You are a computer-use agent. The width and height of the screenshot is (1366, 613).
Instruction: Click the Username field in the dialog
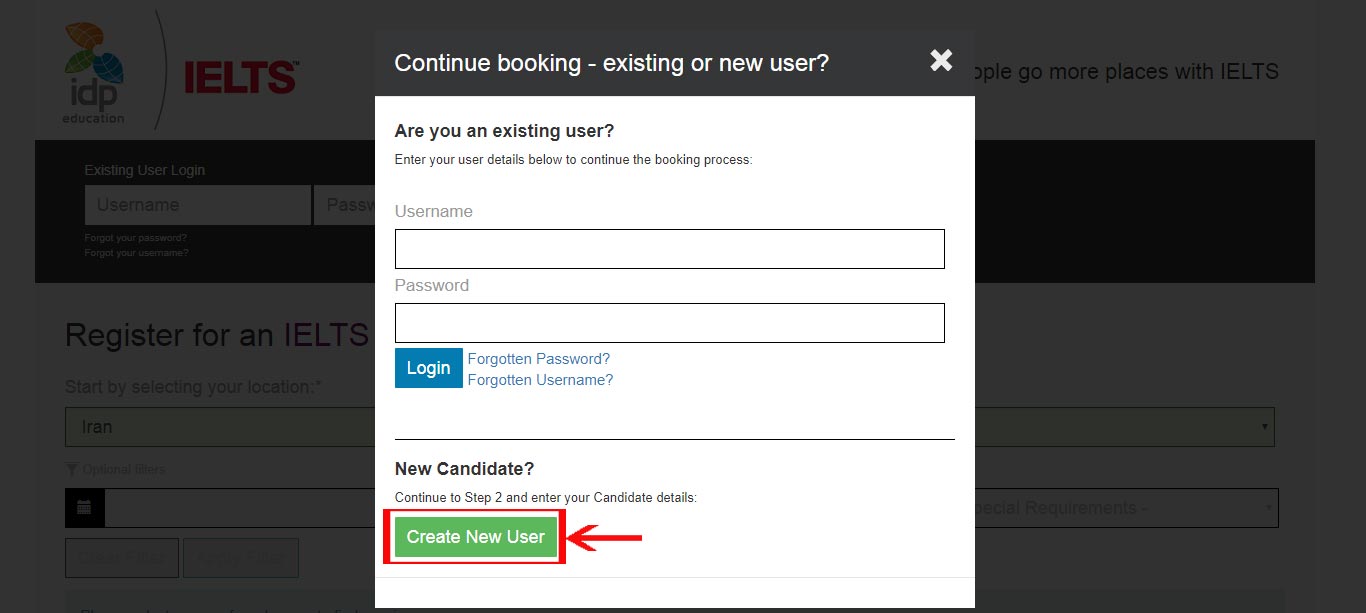pos(669,249)
